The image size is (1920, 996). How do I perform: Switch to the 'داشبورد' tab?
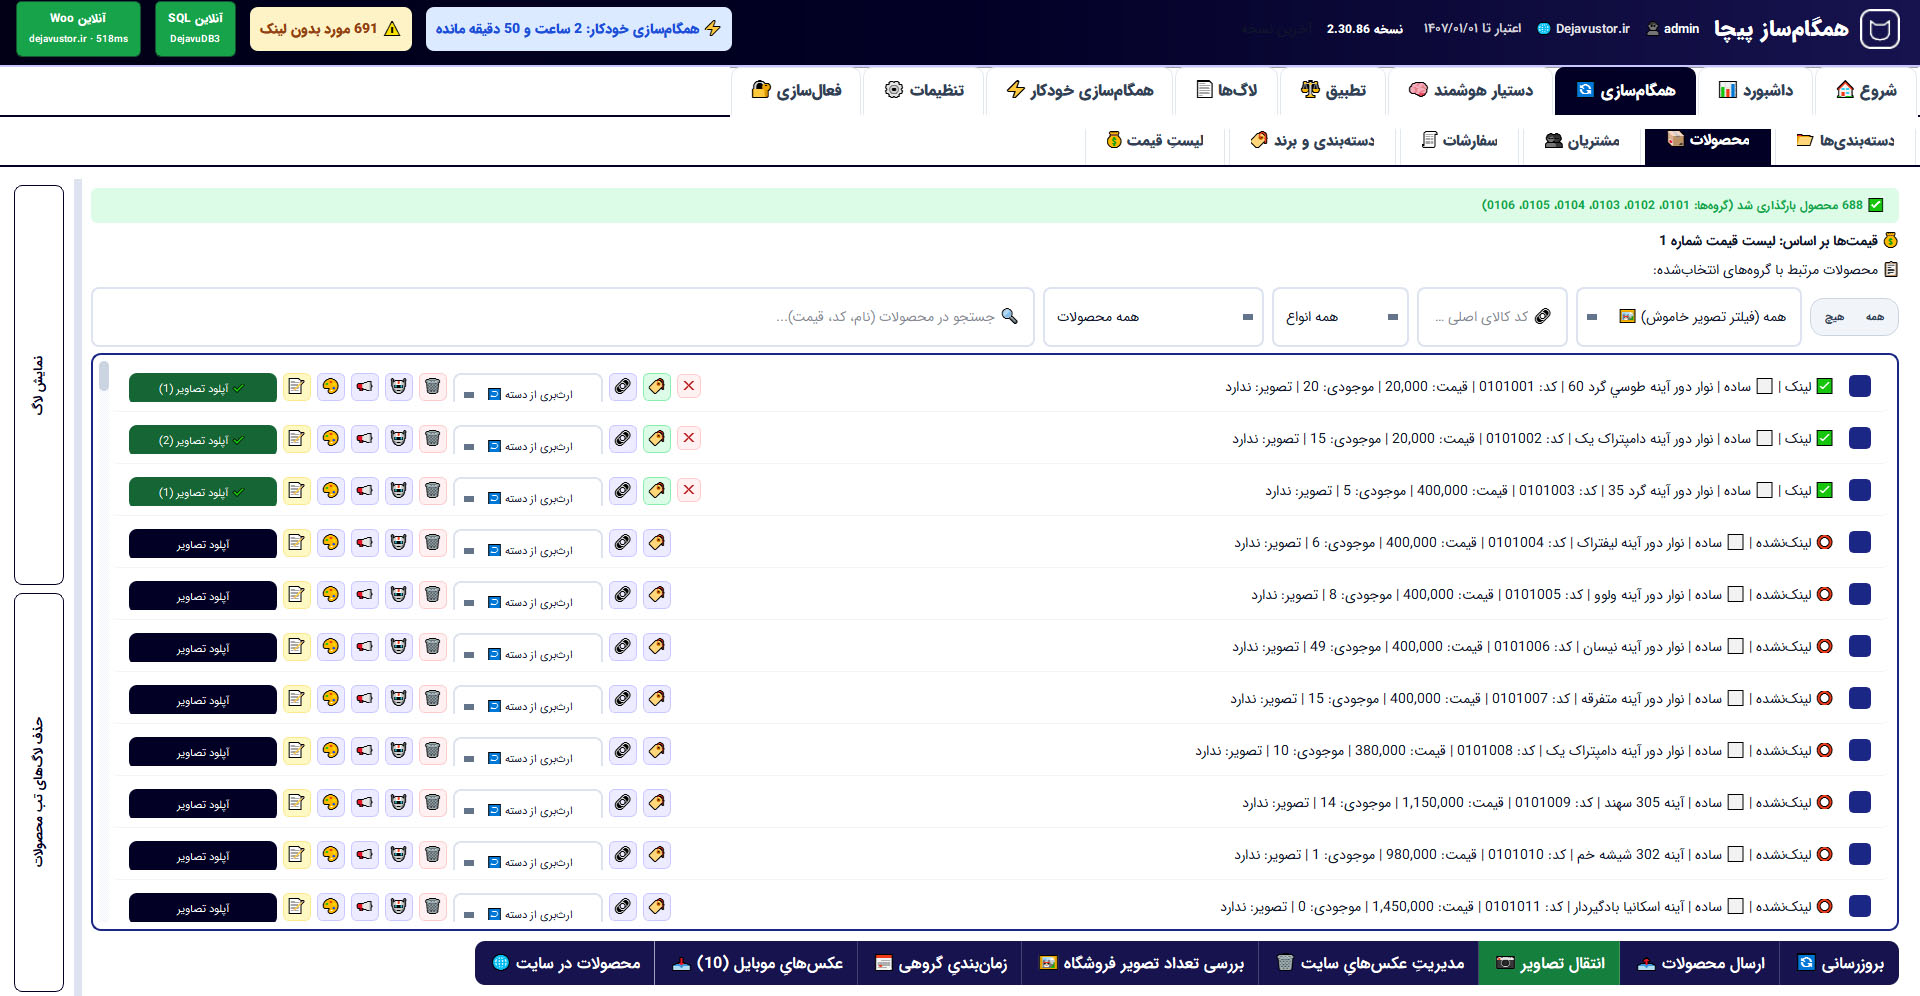click(1756, 91)
